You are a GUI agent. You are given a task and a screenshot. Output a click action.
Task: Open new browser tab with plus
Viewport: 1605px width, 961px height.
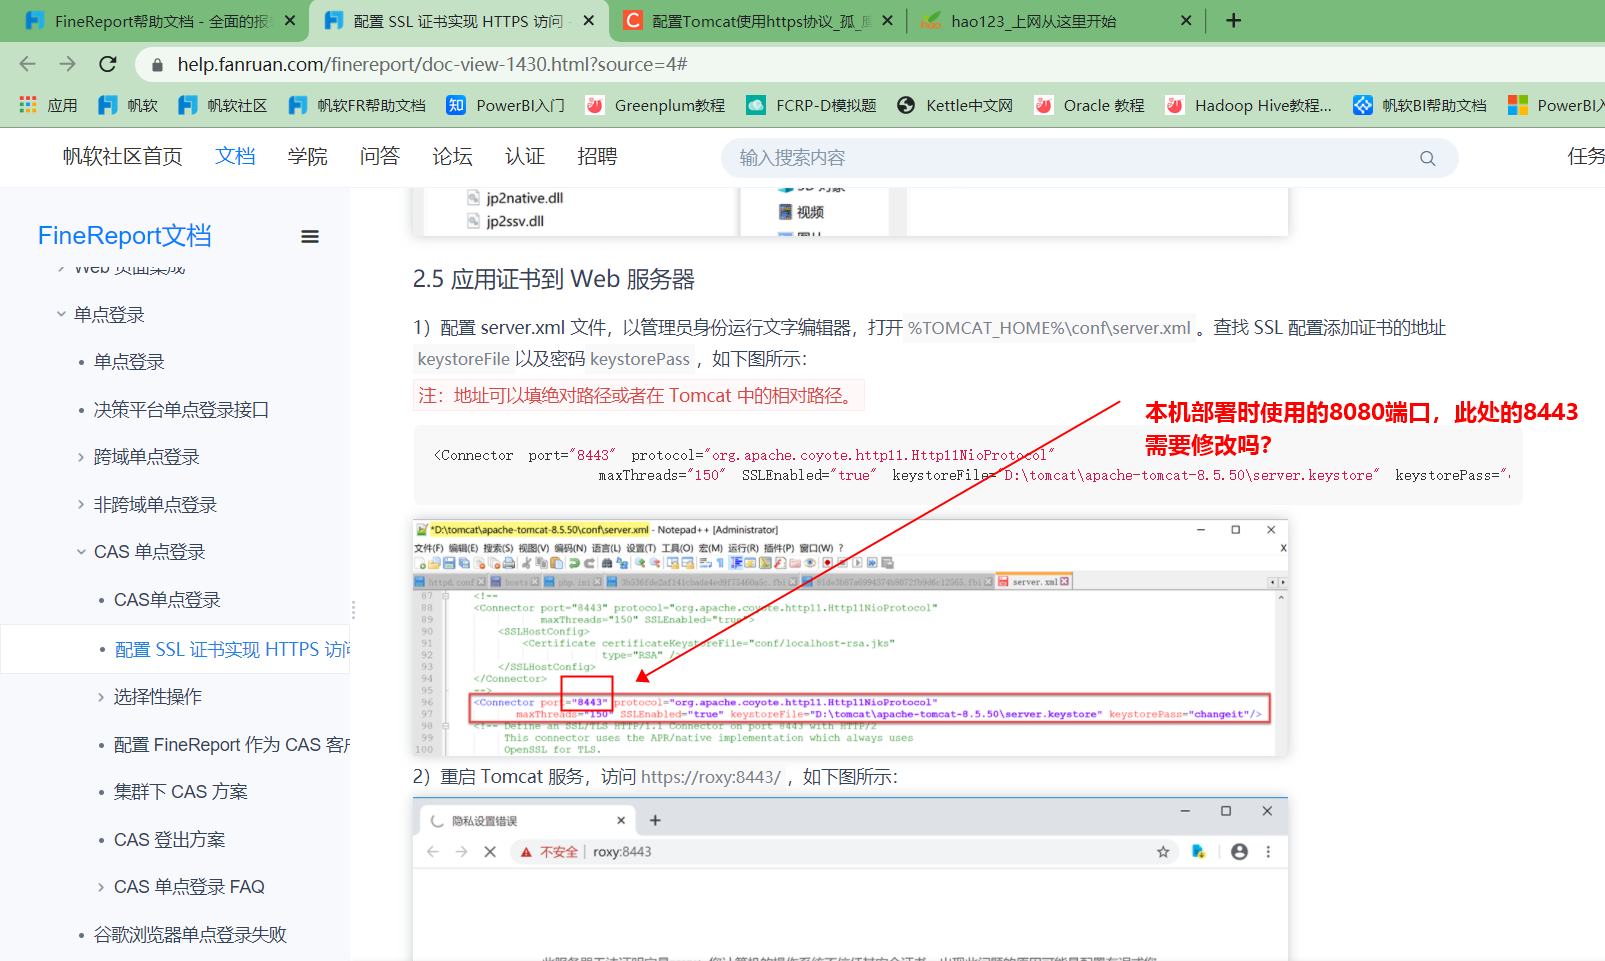pos(1234,20)
